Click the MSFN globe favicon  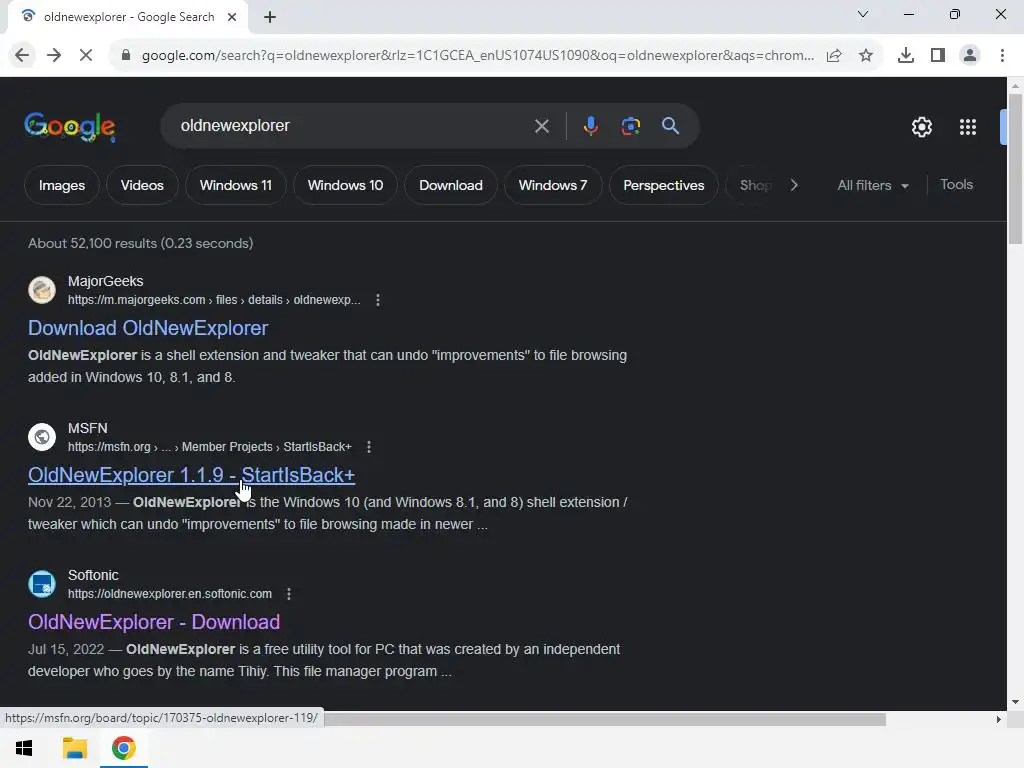point(42,437)
